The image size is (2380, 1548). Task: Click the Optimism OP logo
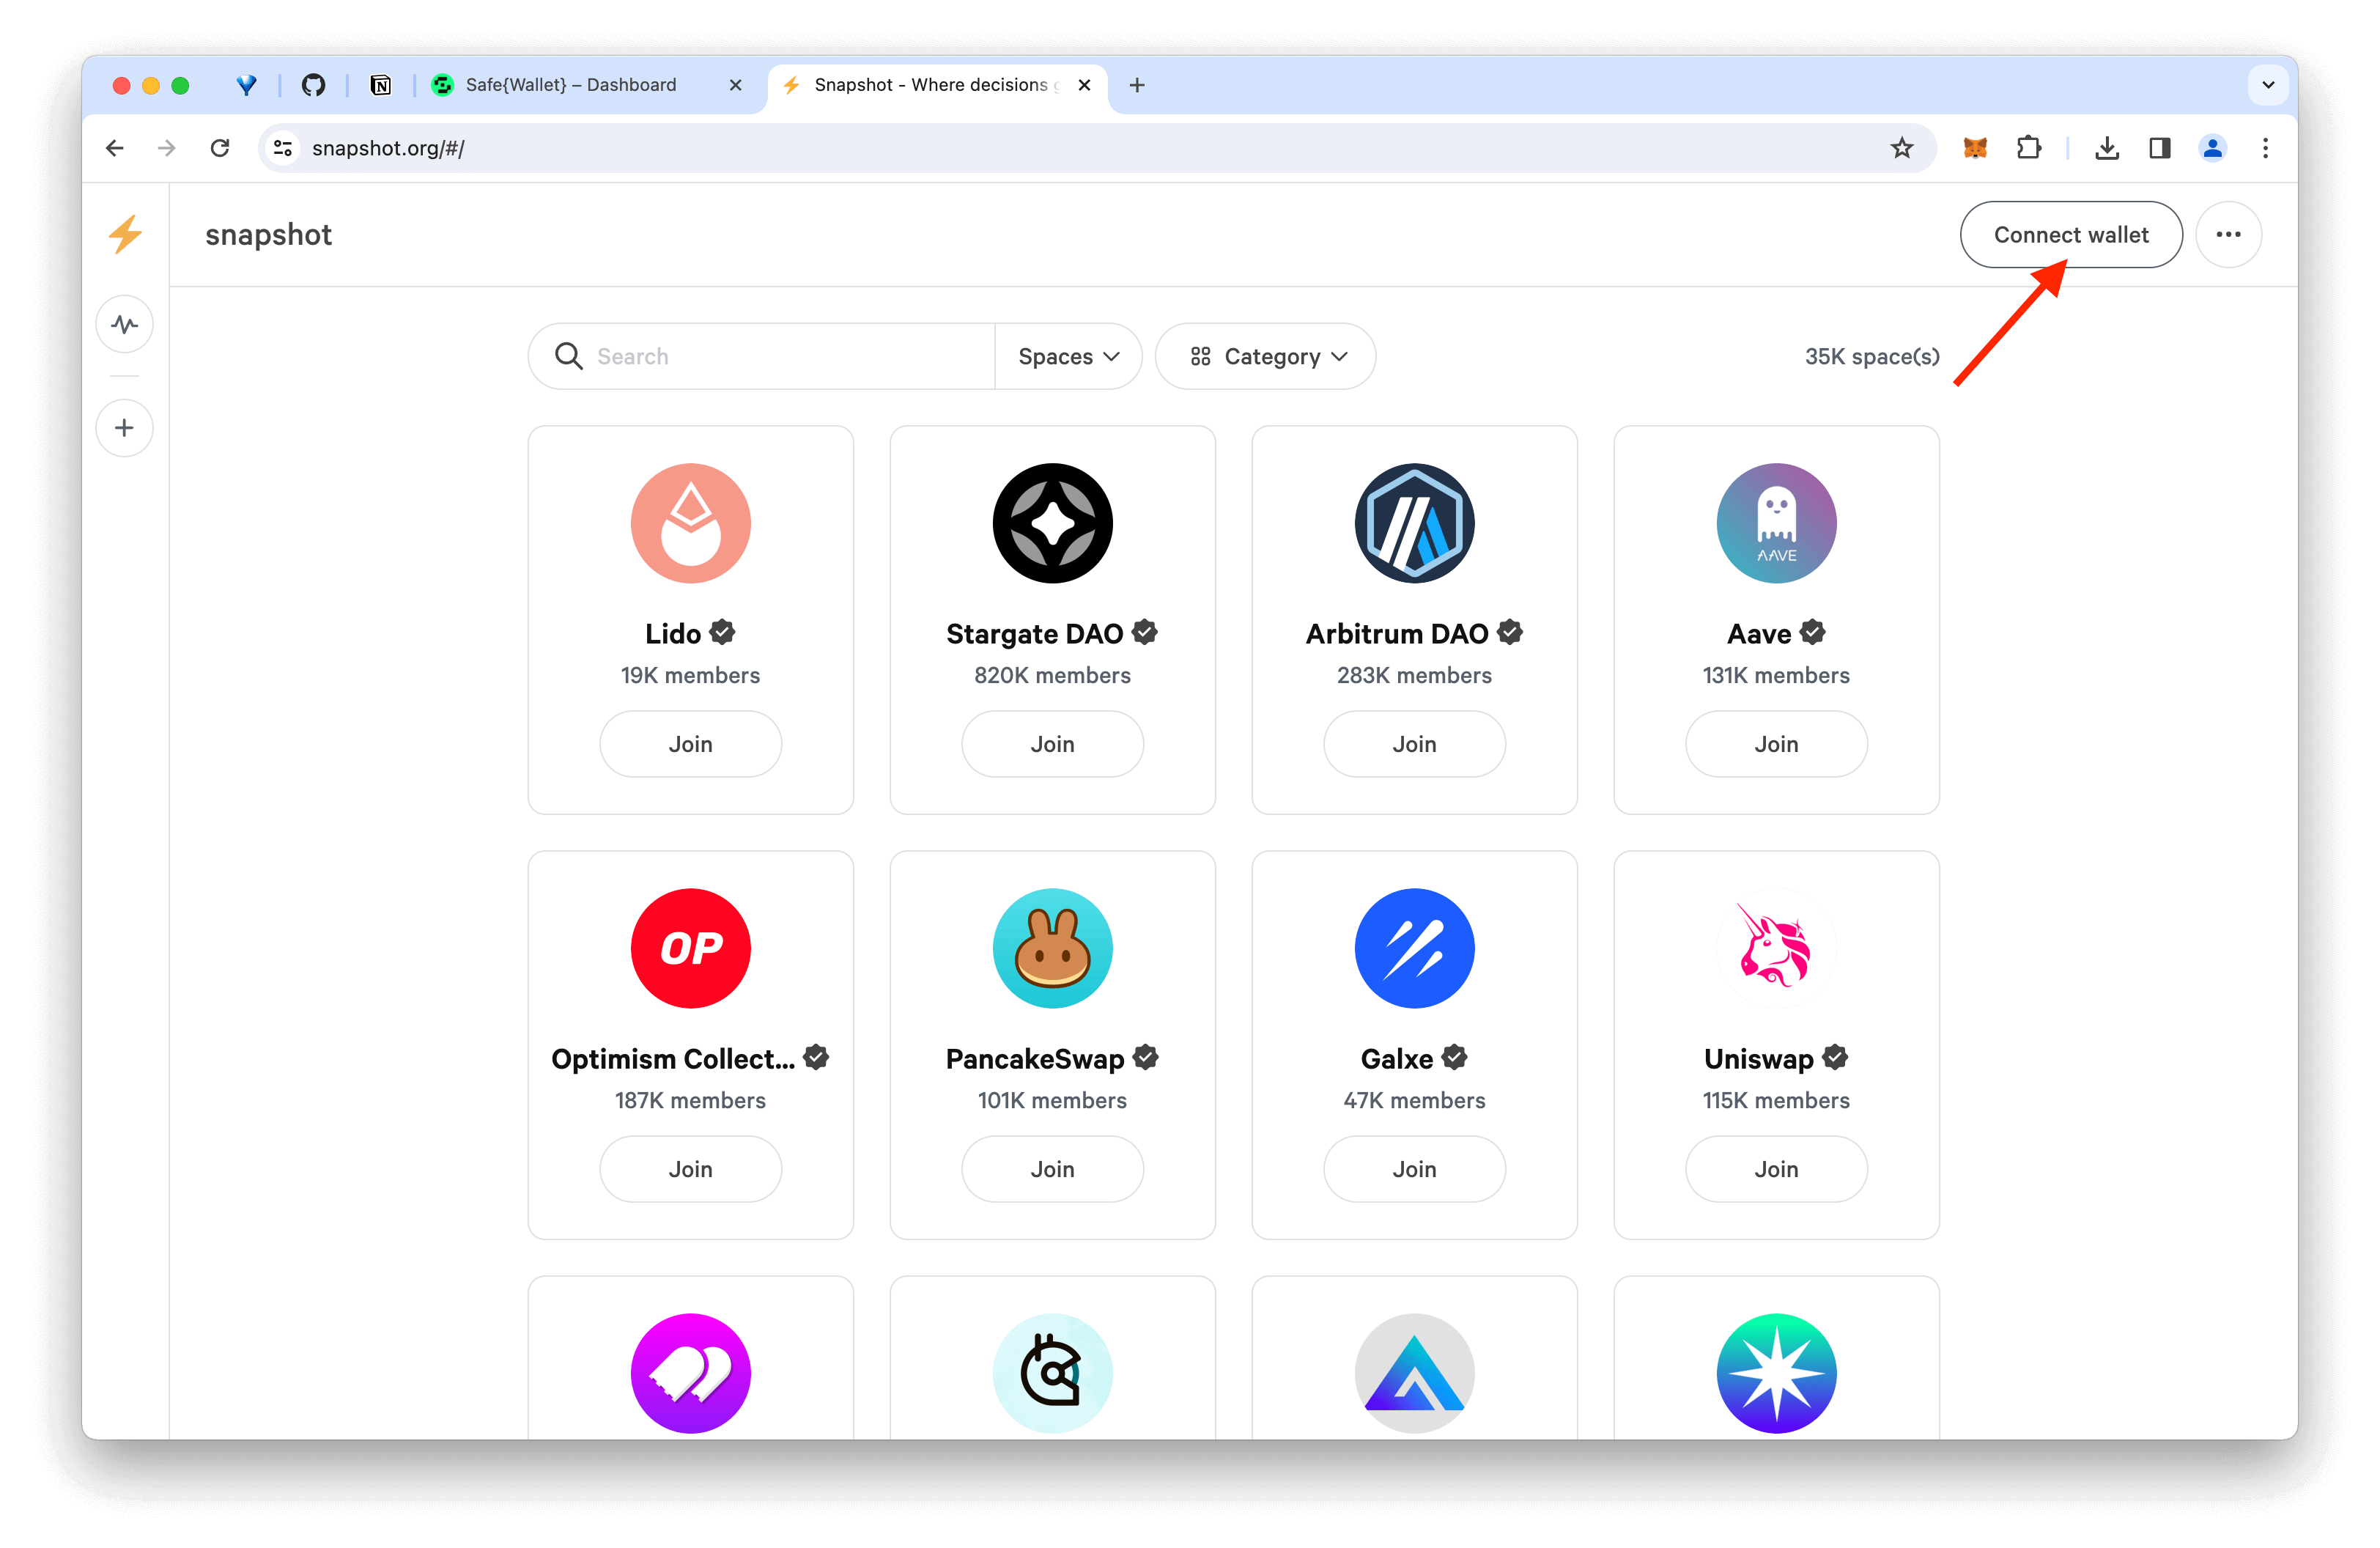pyautogui.click(x=691, y=948)
